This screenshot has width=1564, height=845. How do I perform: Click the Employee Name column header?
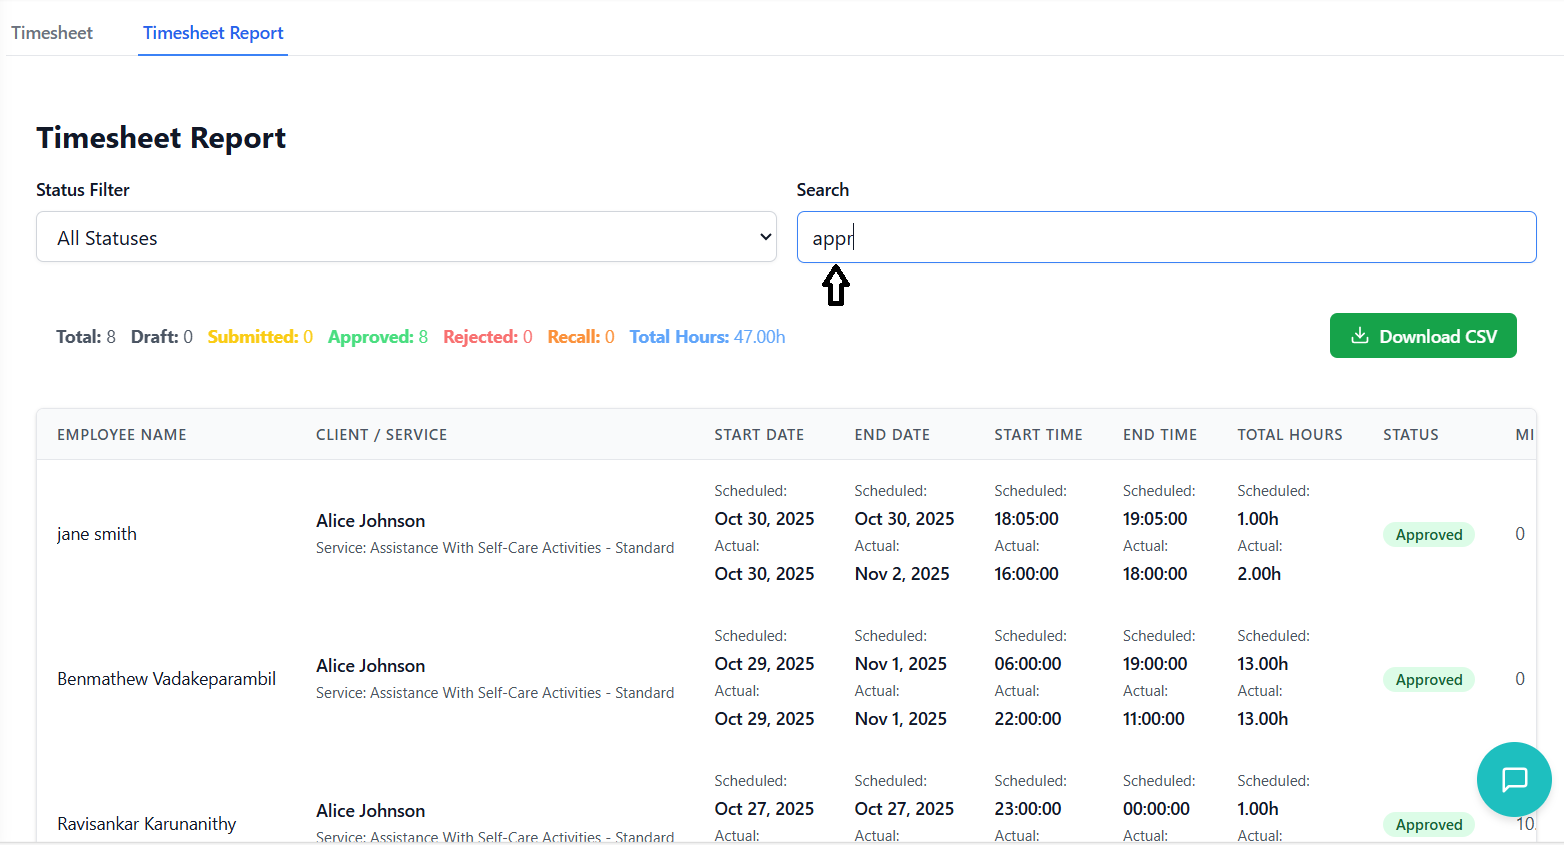pos(122,435)
